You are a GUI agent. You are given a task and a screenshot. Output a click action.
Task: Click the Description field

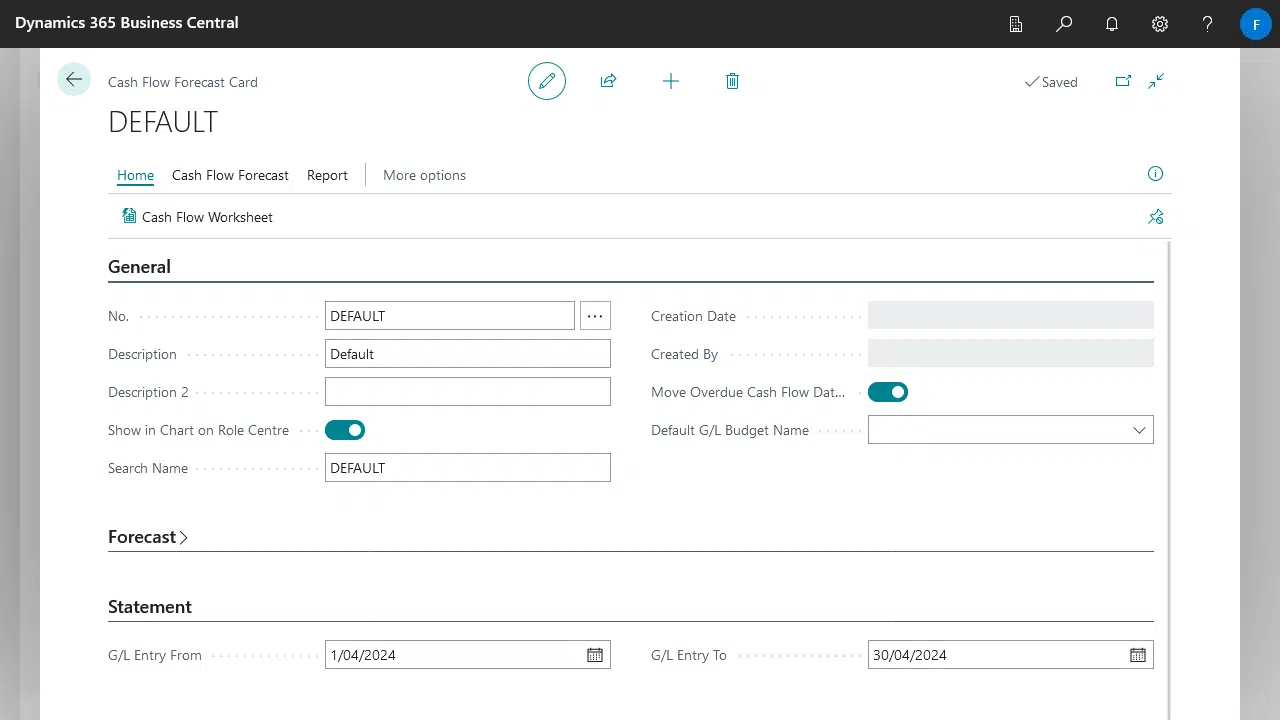click(468, 354)
